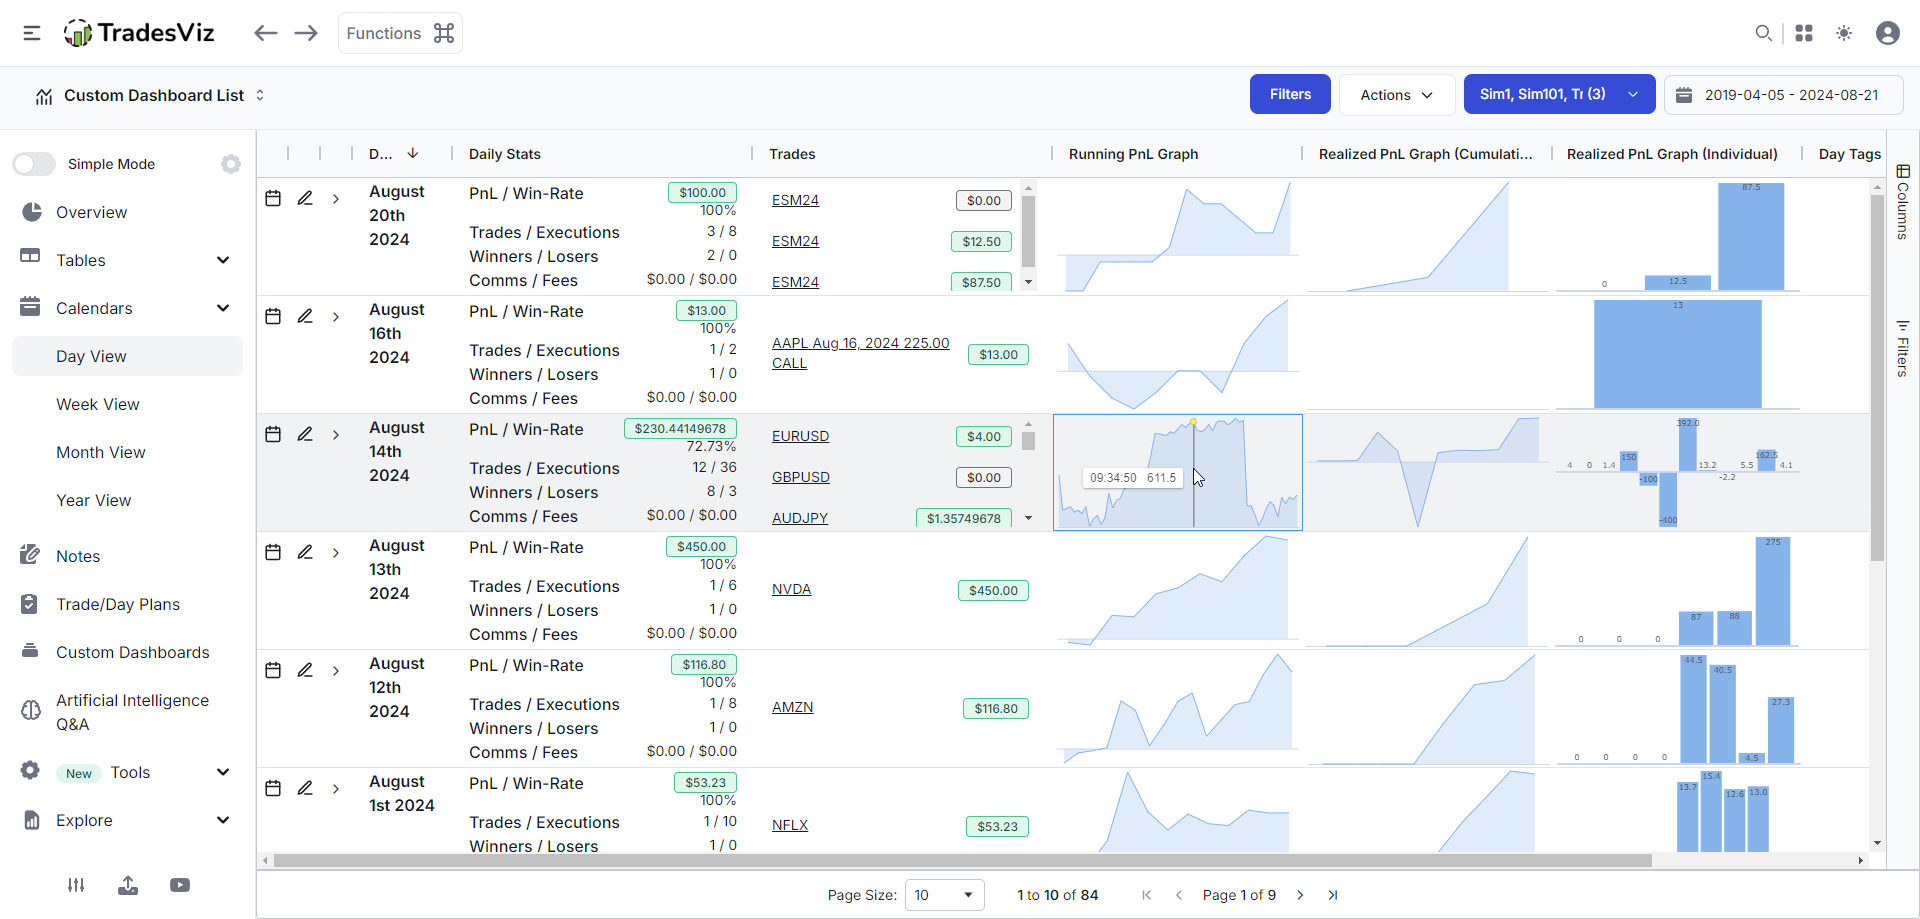1920x919 pixels.
Task: Select Month View
Action: pyautogui.click(x=101, y=452)
